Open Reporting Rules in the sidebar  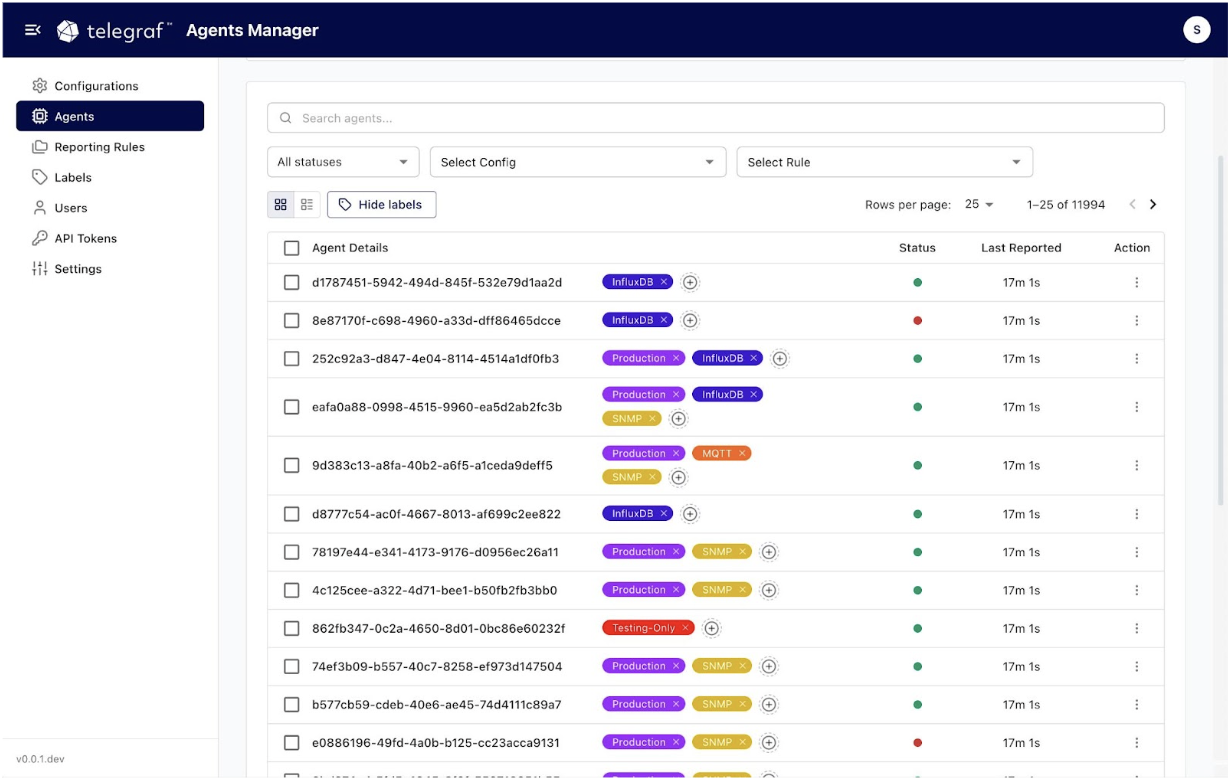point(110,147)
